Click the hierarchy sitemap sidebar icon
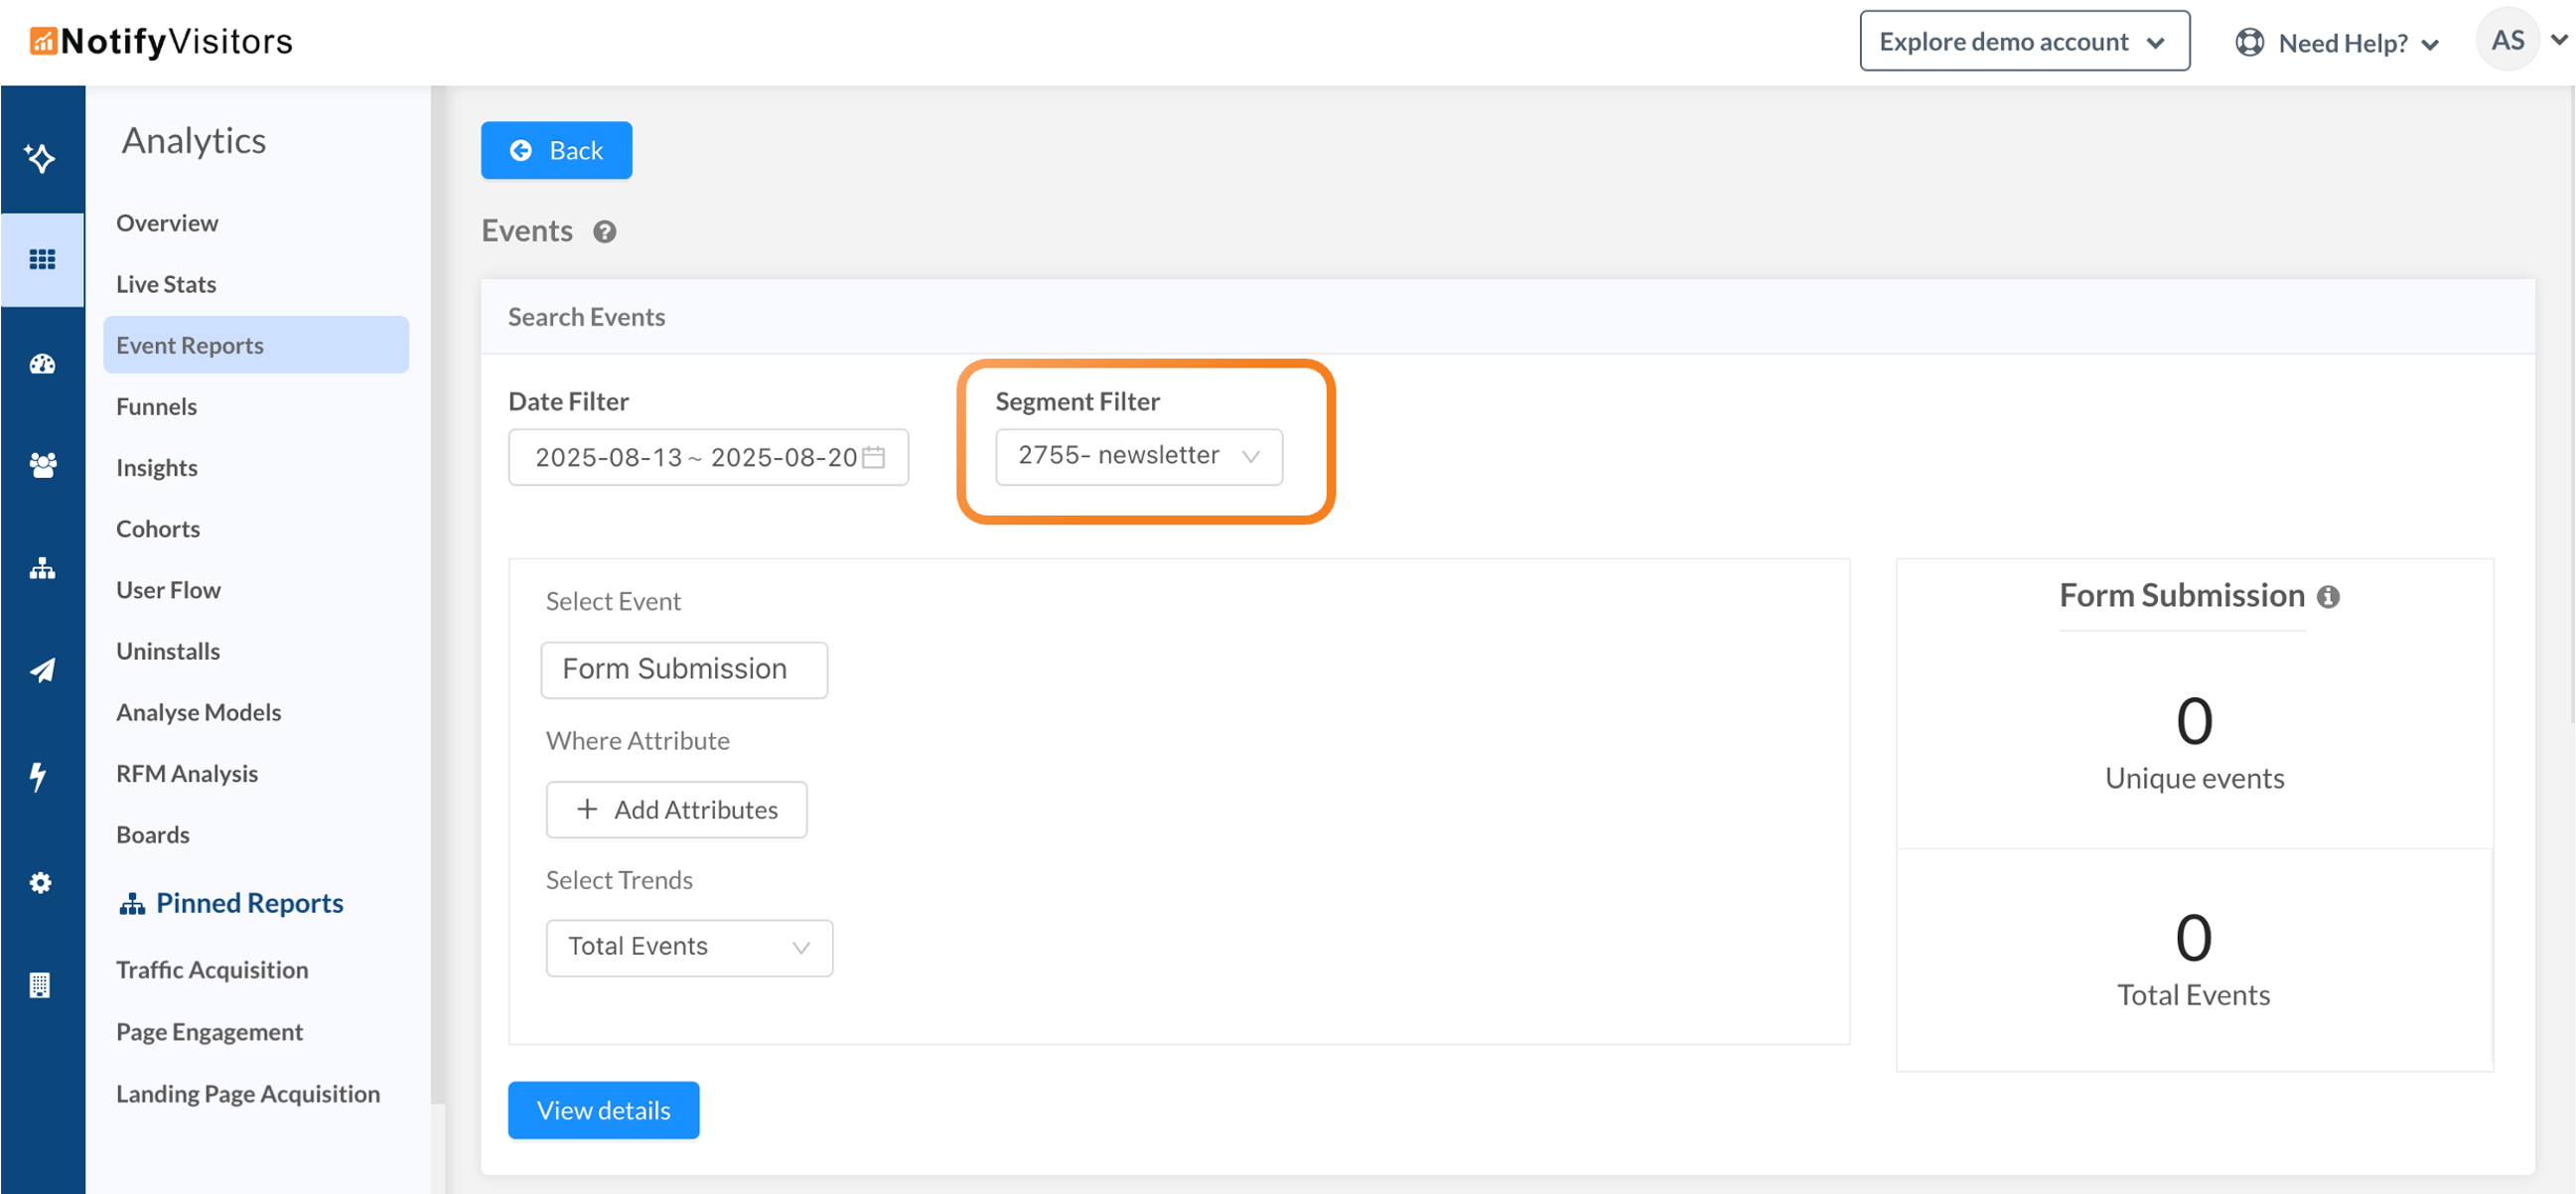Viewport: 2576px width, 1194px height. click(42, 568)
